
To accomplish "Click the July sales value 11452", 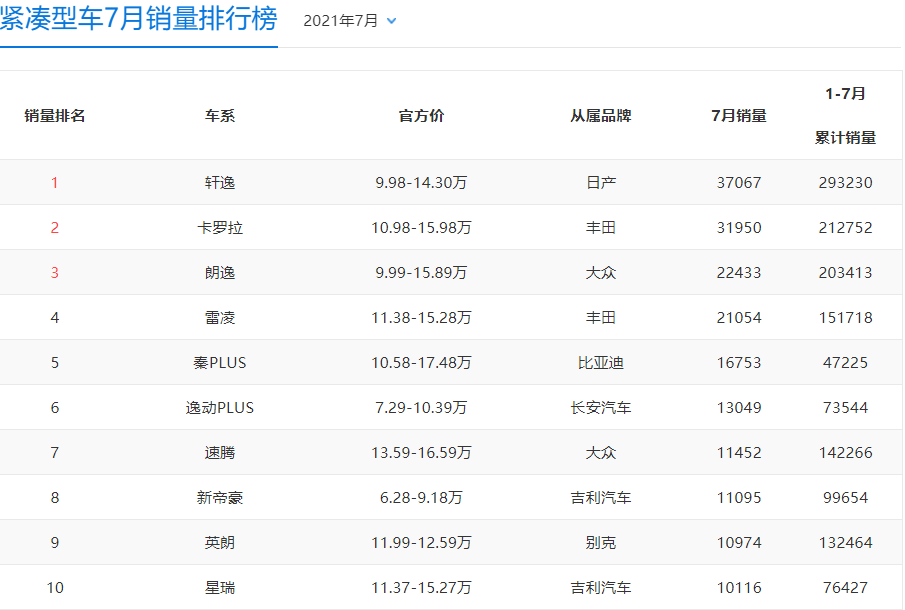I will tap(739, 452).
